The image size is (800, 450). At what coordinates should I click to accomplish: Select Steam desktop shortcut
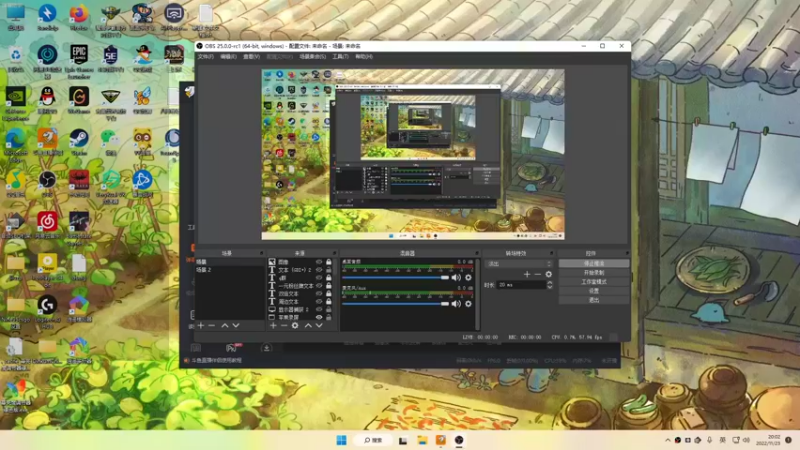pos(79,142)
